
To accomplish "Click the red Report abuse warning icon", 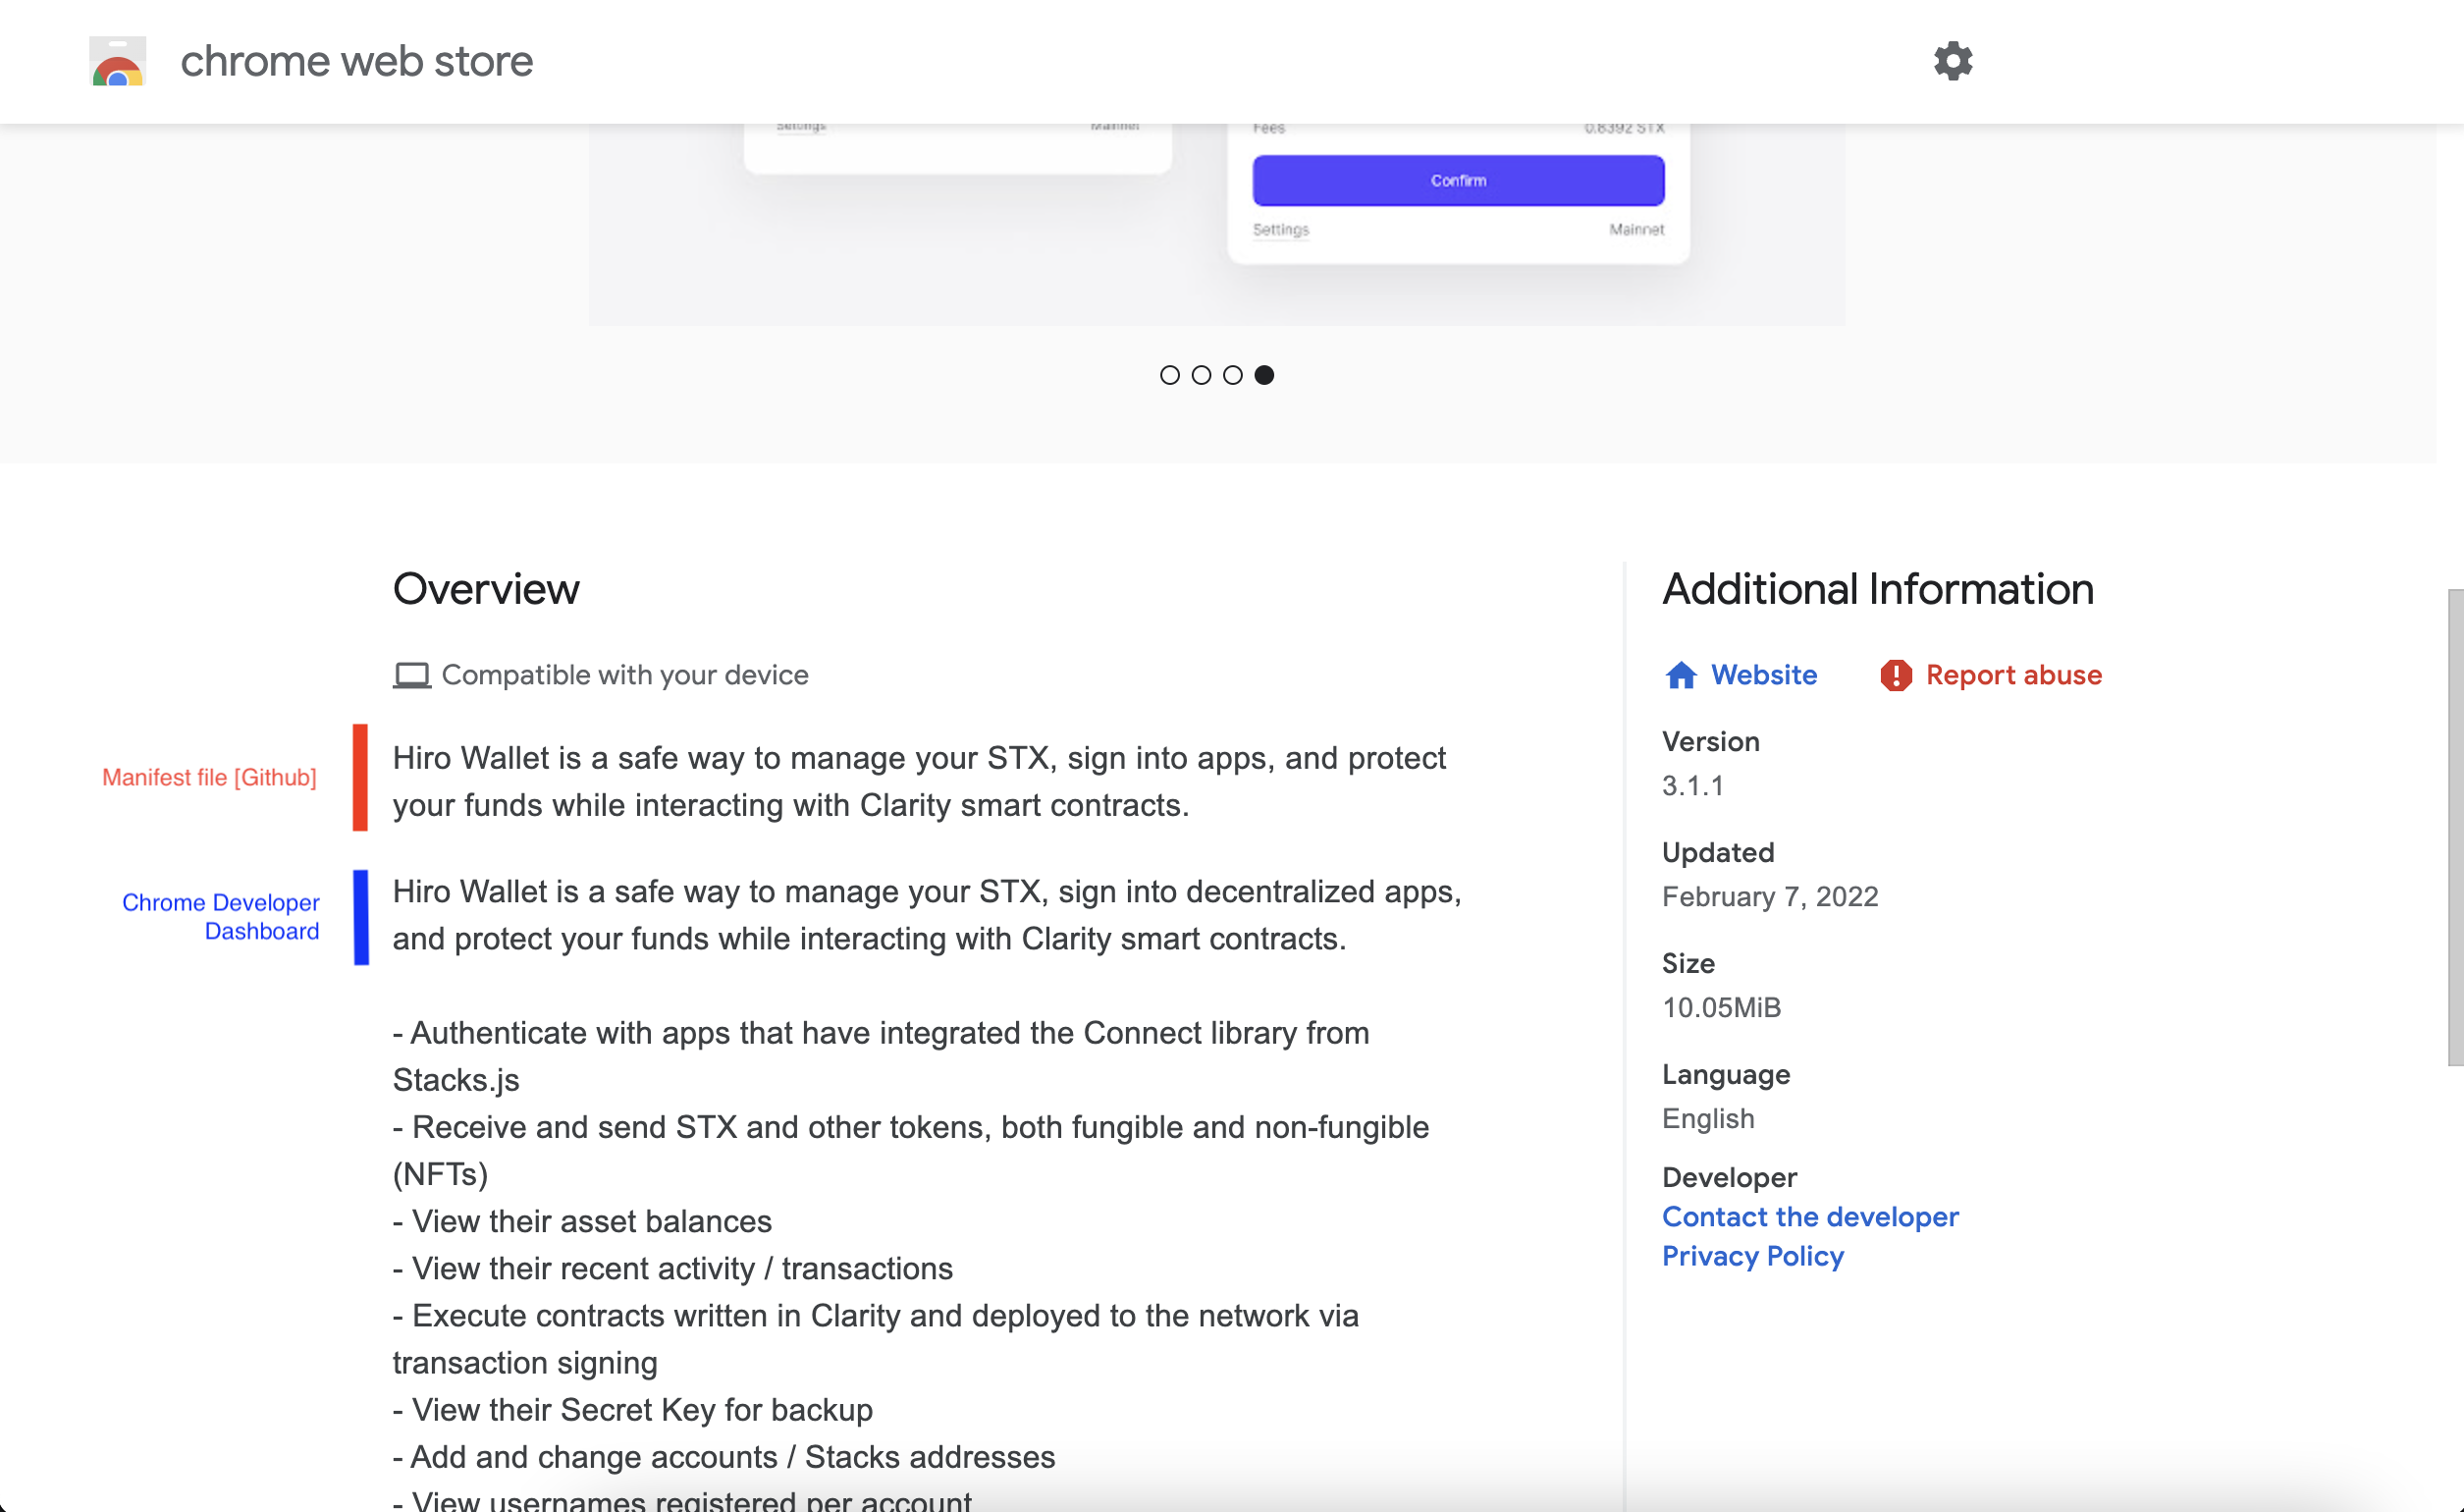I will click(1895, 675).
